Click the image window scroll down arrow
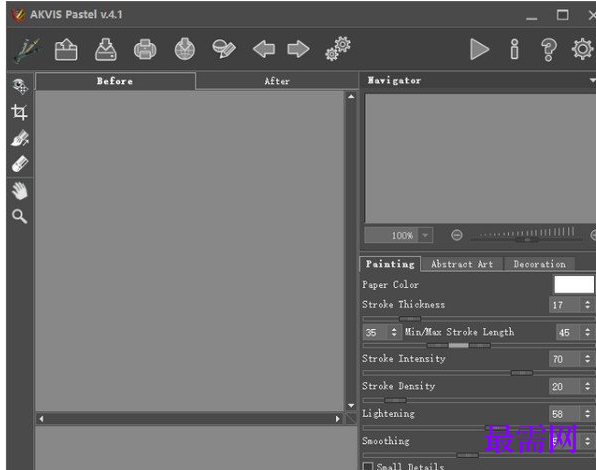Viewport: 596px width, 470px height. tap(351, 406)
